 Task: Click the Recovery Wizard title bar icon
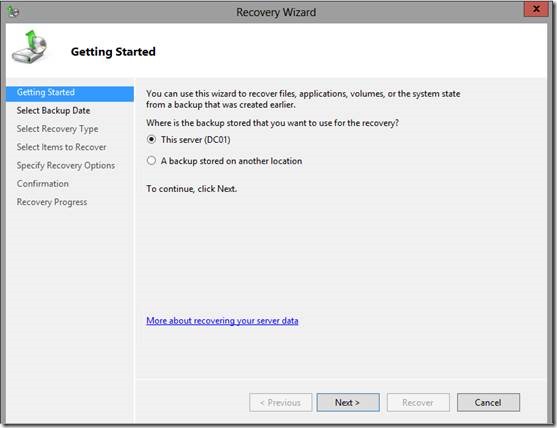(13, 12)
